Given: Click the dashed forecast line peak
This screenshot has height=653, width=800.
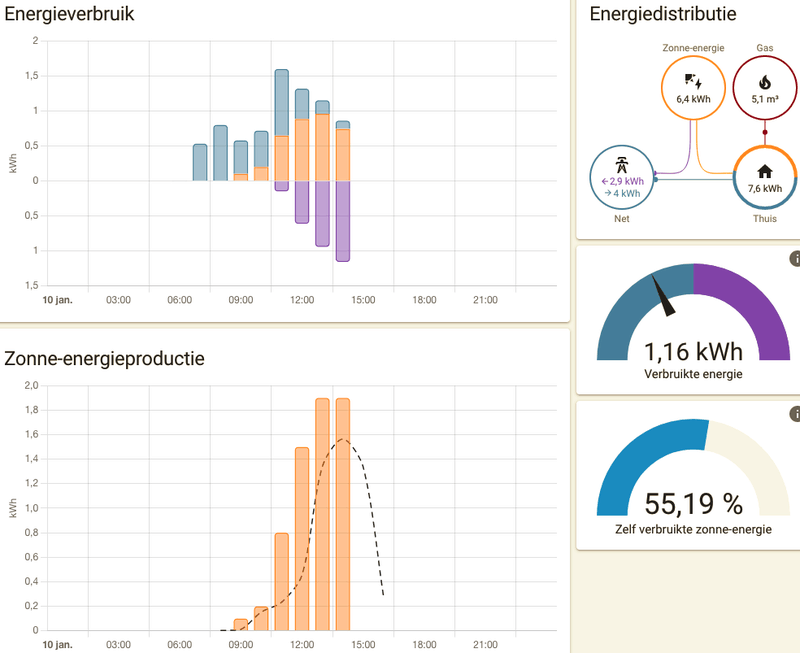Looking at the screenshot, I should click(x=343, y=439).
